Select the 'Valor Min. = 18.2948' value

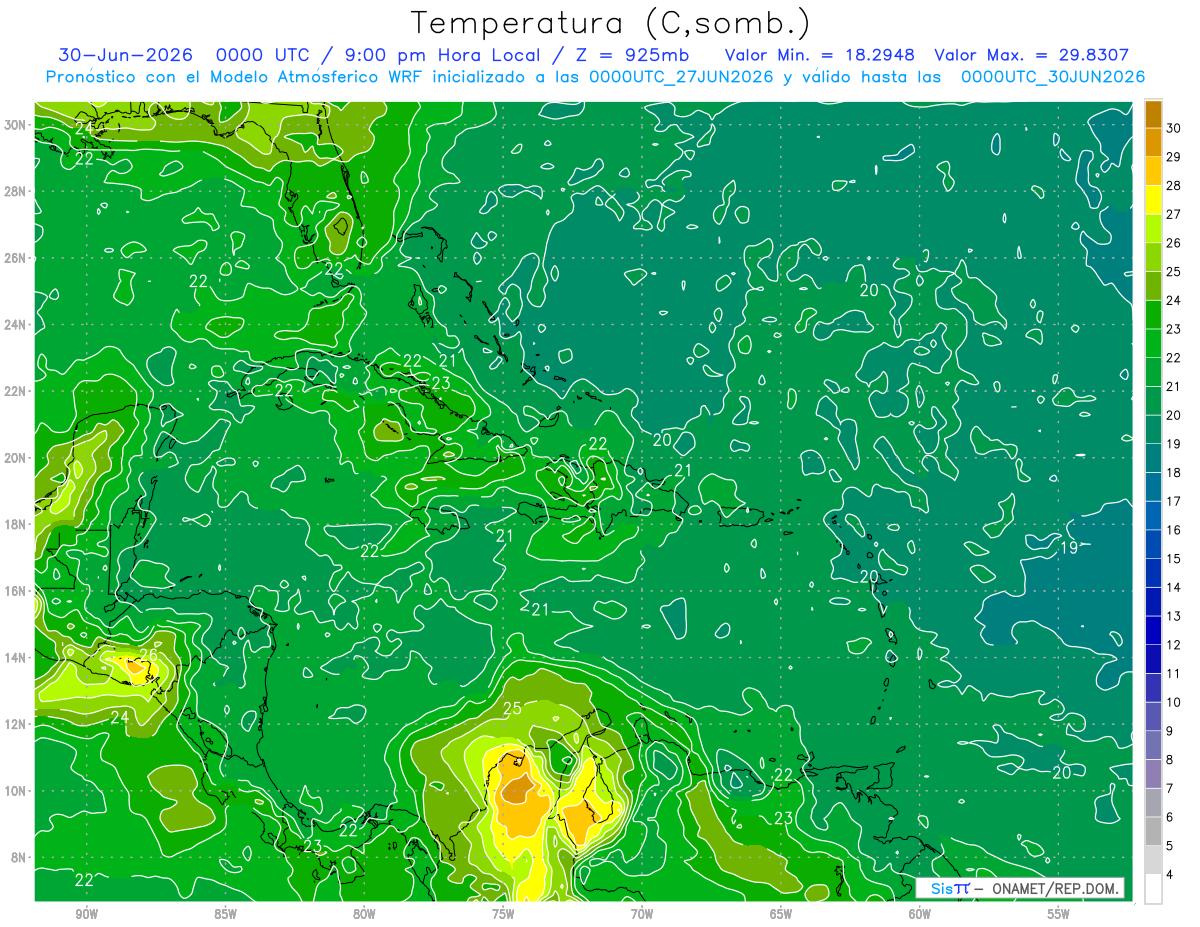coord(822,55)
